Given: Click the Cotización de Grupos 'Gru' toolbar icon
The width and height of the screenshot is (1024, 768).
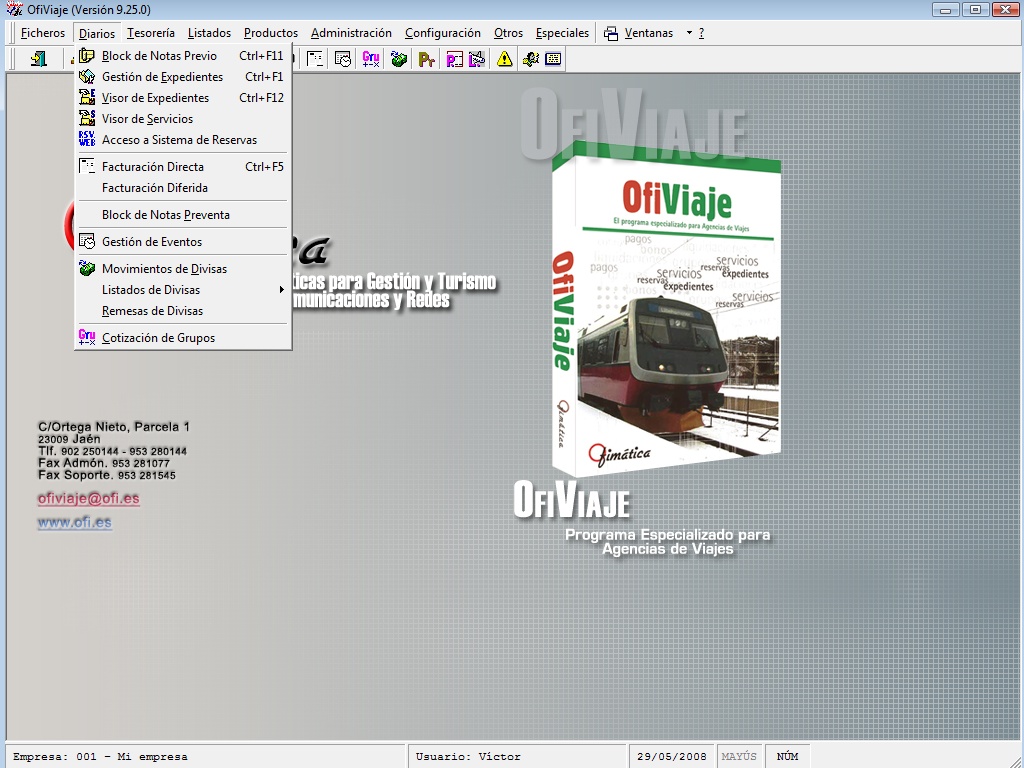Looking at the screenshot, I should coord(371,59).
